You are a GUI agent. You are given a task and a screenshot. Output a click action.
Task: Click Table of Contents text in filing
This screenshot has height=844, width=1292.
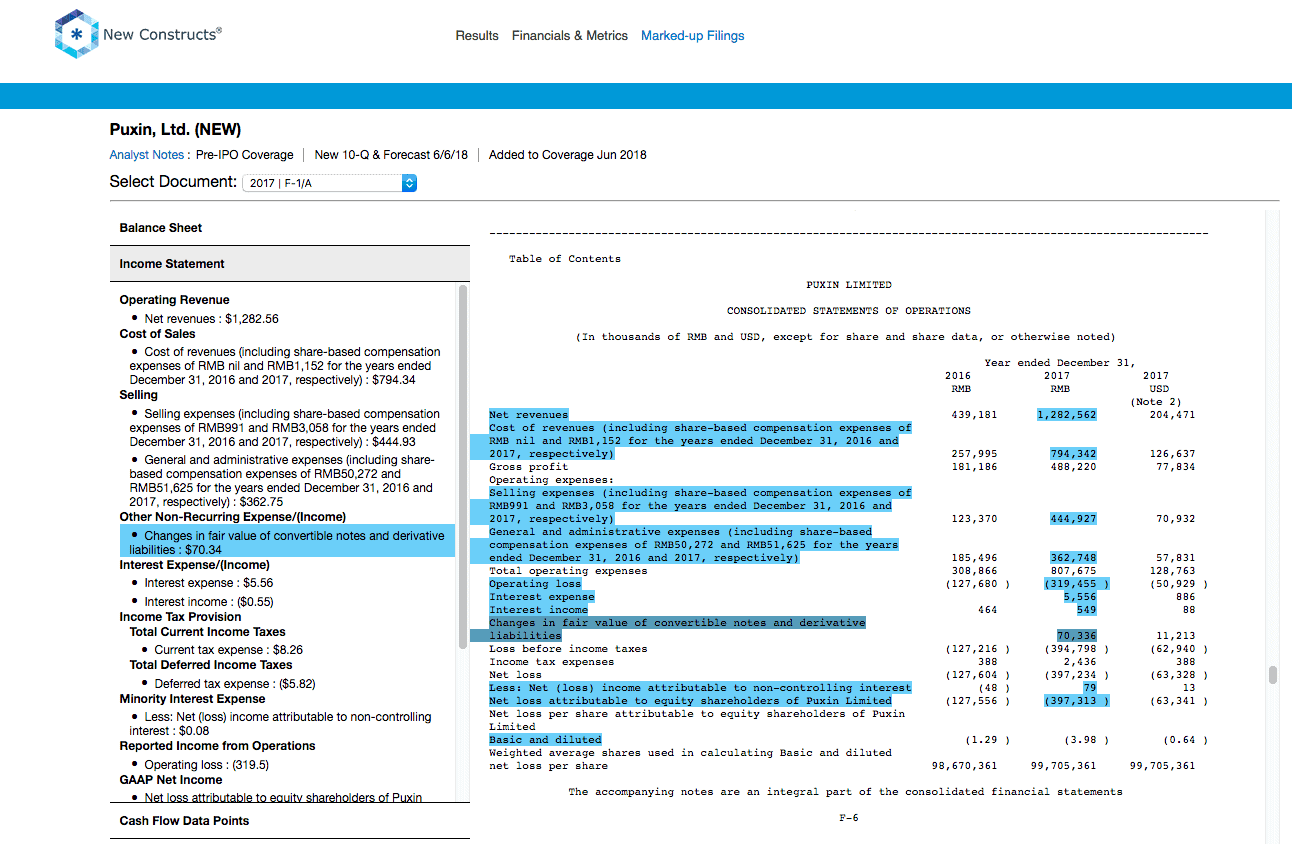[x=565, y=259]
